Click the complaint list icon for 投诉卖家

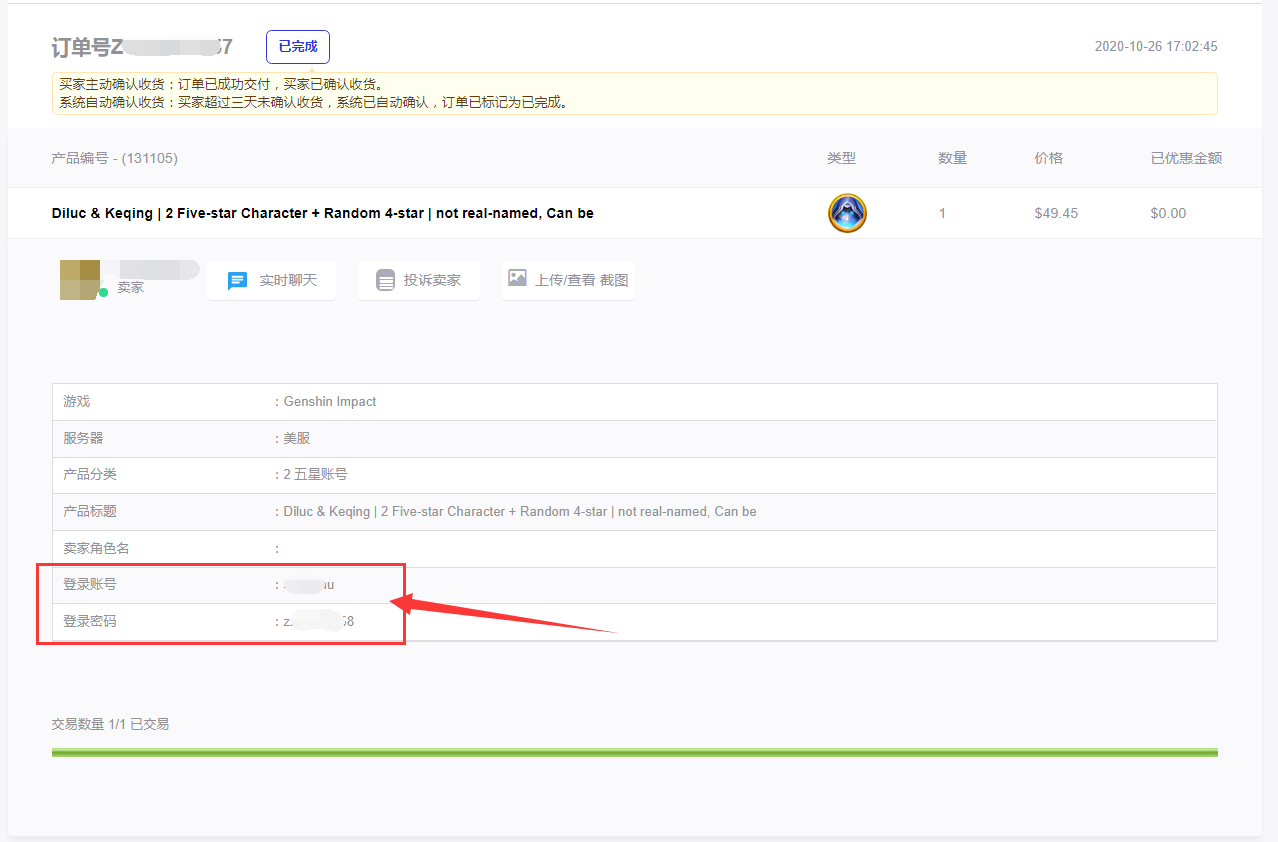(x=386, y=280)
